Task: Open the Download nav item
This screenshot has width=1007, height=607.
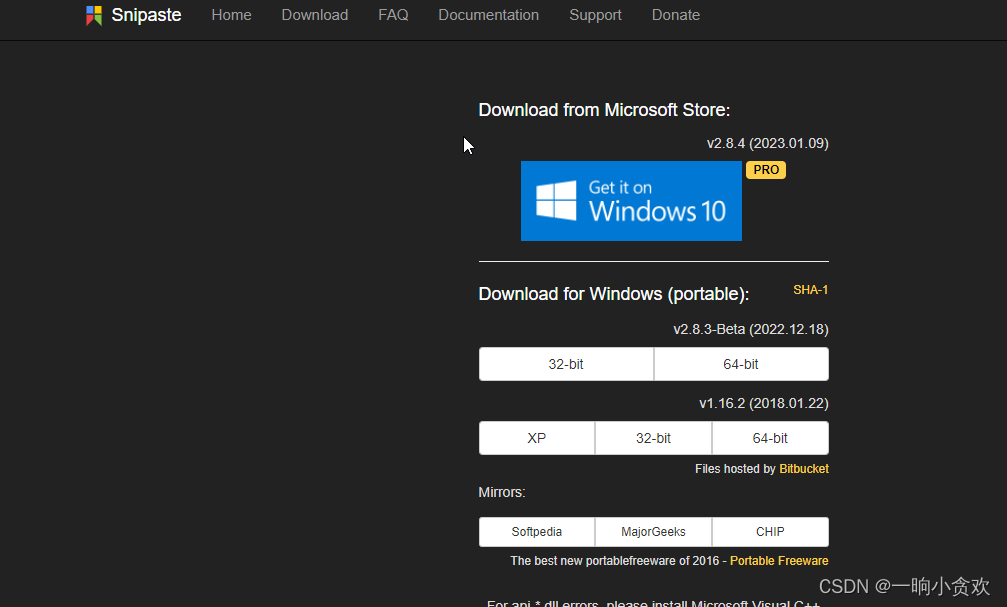Action: coord(315,15)
